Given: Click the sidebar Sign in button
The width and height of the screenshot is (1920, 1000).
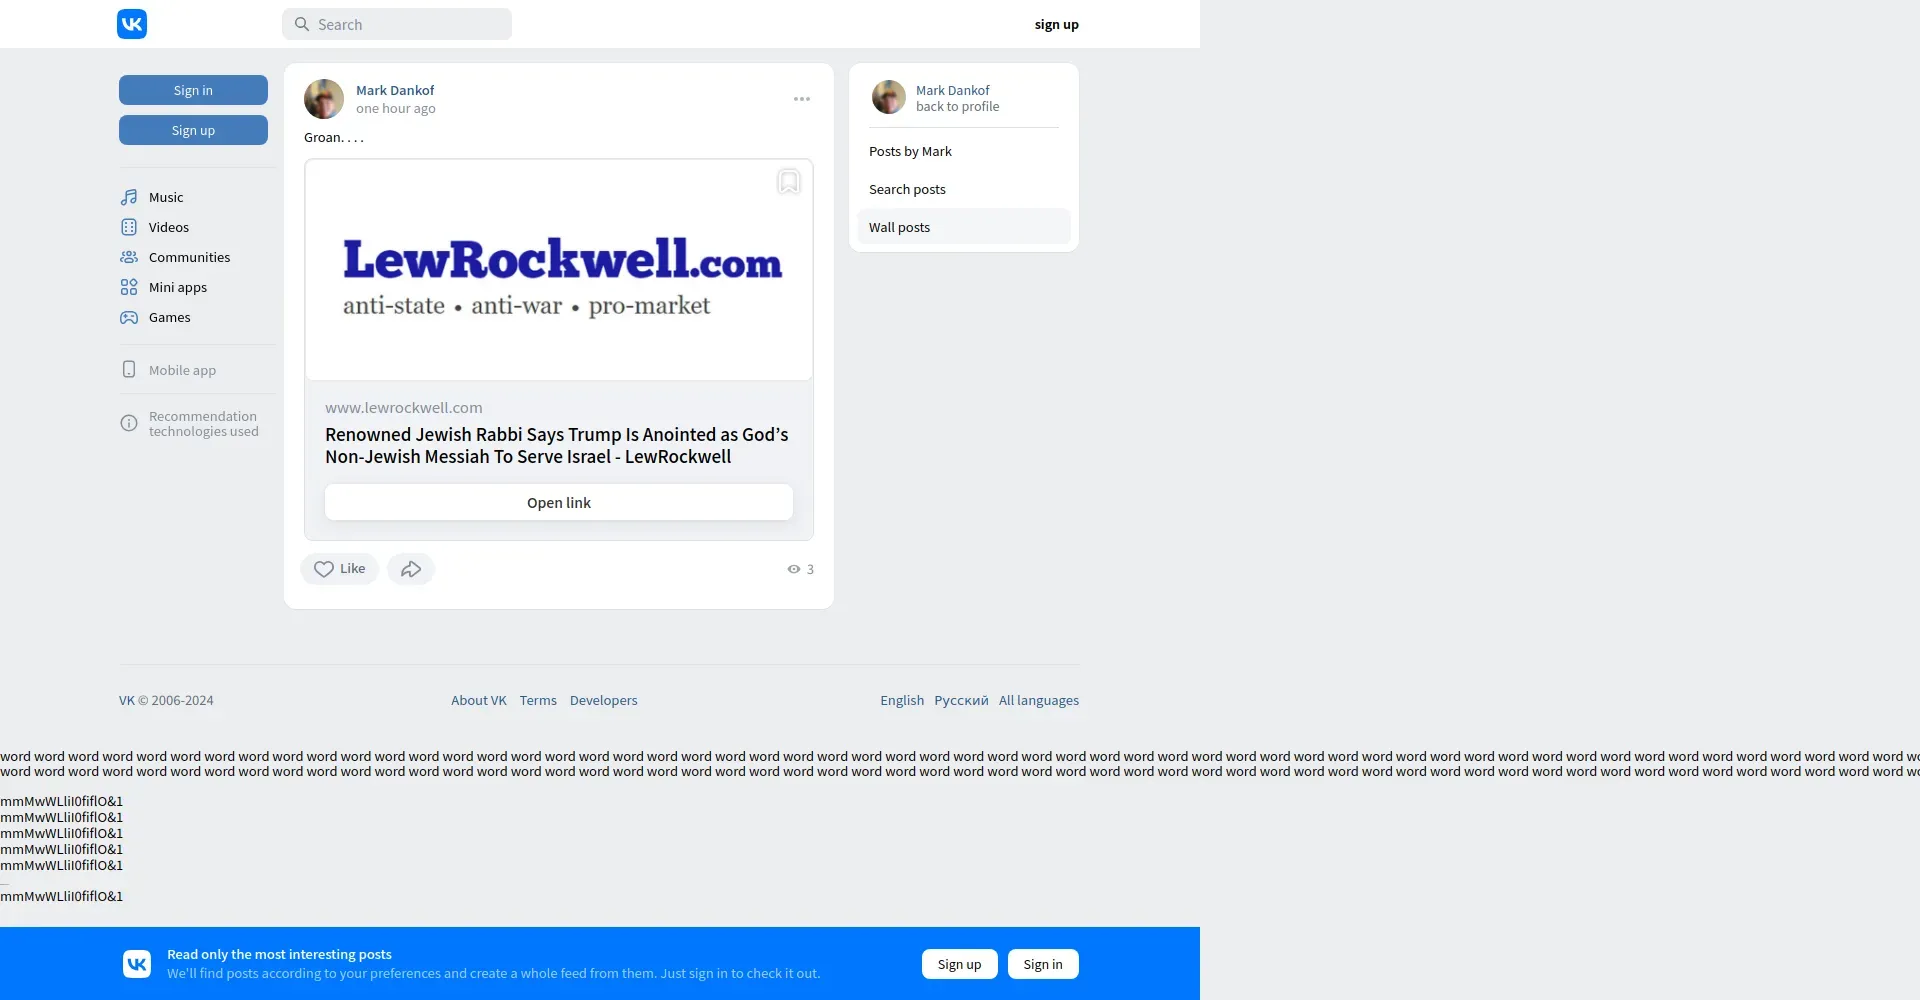Looking at the screenshot, I should click(x=193, y=90).
